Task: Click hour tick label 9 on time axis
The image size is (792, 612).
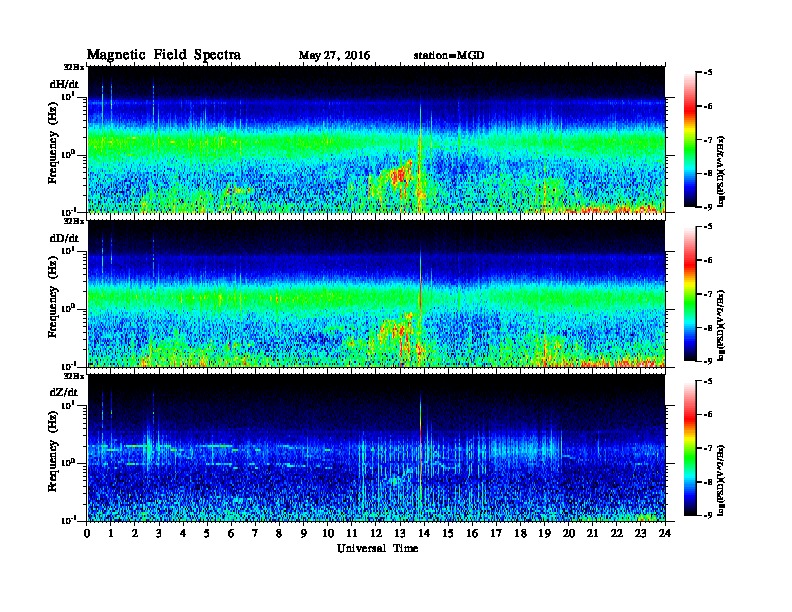Action: click(x=303, y=533)
